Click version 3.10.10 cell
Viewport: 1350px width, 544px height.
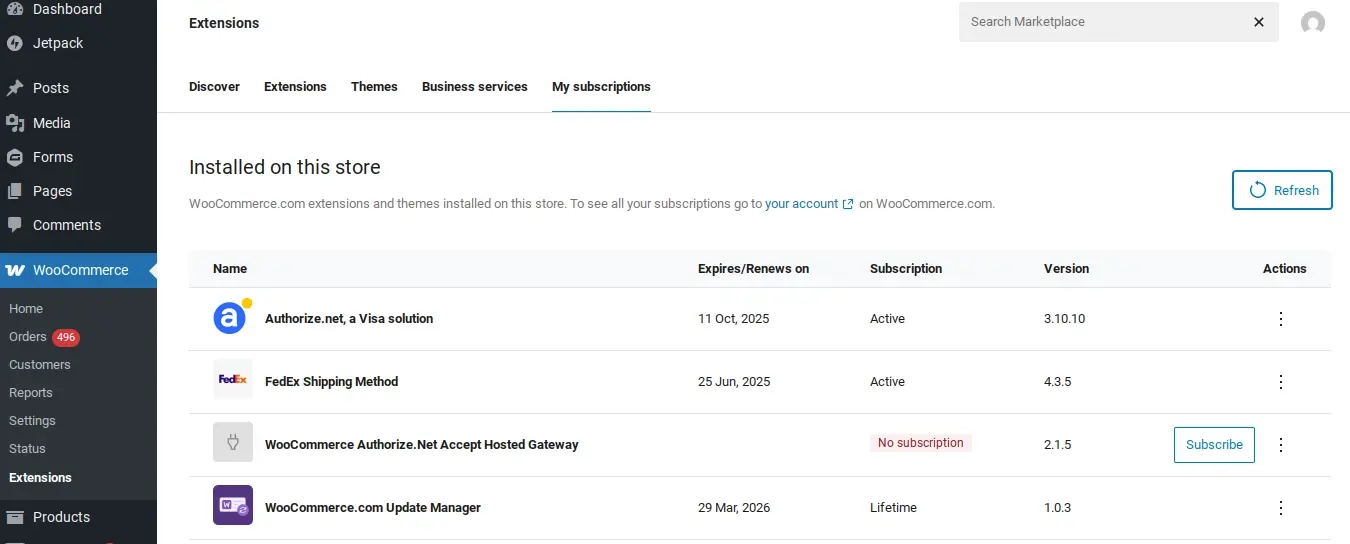[1064, 319]
